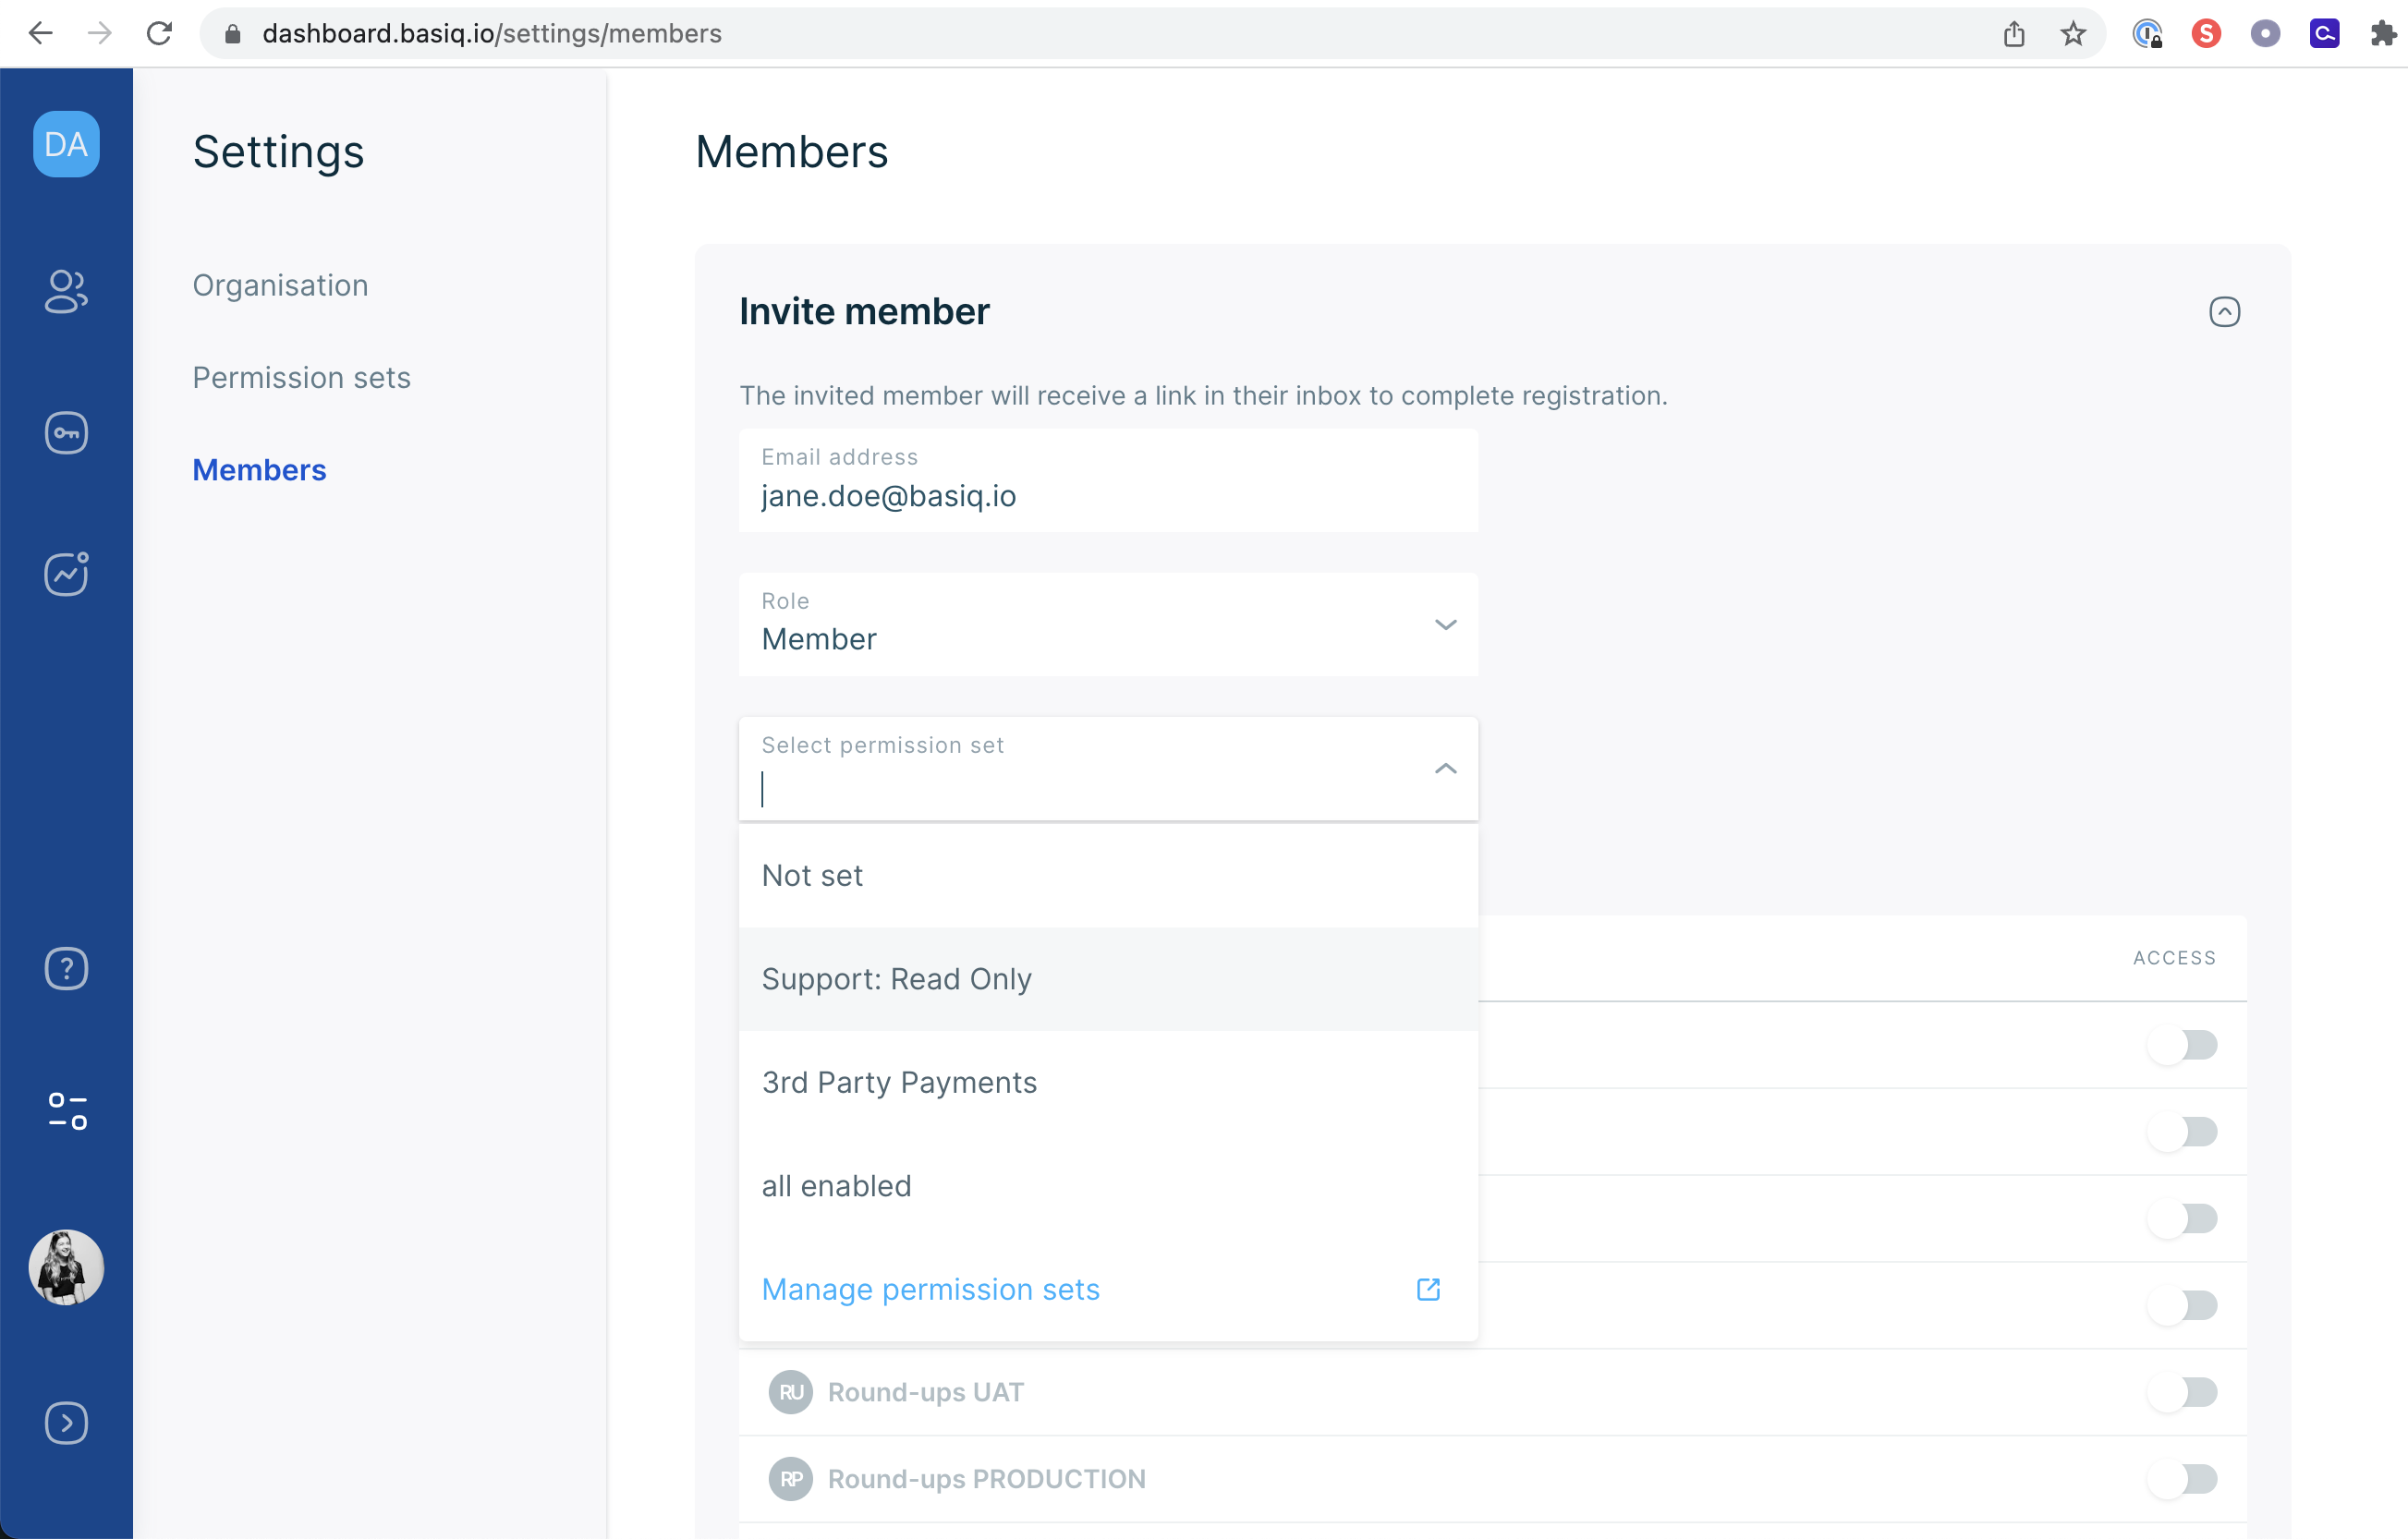Open the analytics chart icon in sidebar
Image resolution: width=2408 pixels, height=1539 pixels.
pyautogui.click(x=66, y=574)
